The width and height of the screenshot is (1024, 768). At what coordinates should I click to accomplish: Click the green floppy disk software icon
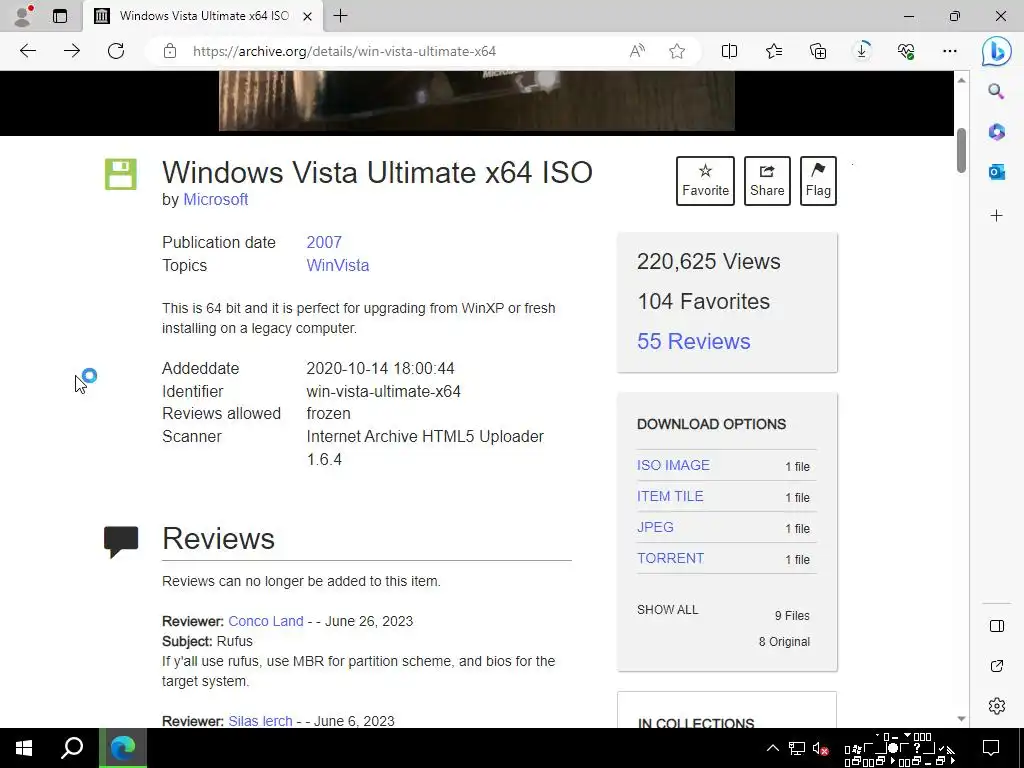click(121, 174)
